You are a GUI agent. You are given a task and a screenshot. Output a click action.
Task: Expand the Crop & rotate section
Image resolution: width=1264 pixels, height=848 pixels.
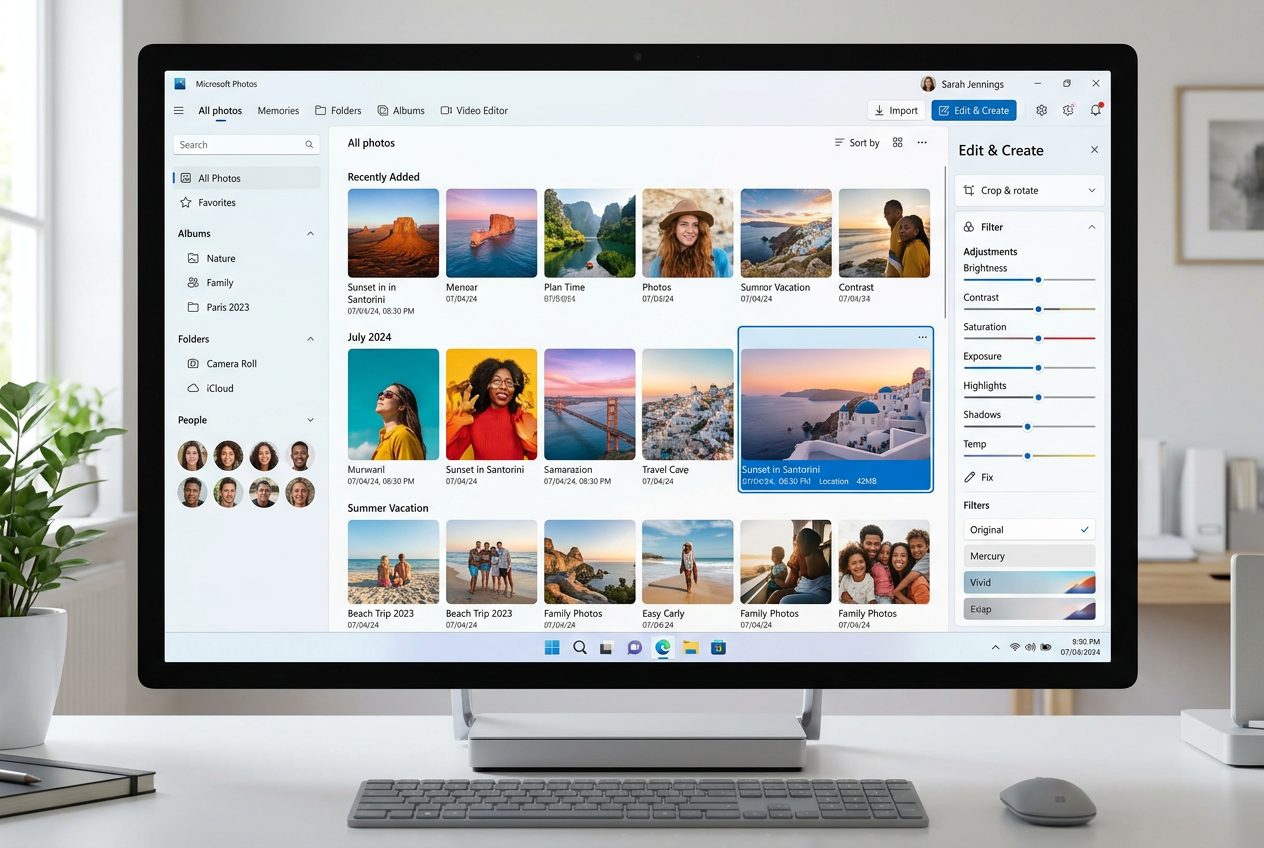(1091, 190)
